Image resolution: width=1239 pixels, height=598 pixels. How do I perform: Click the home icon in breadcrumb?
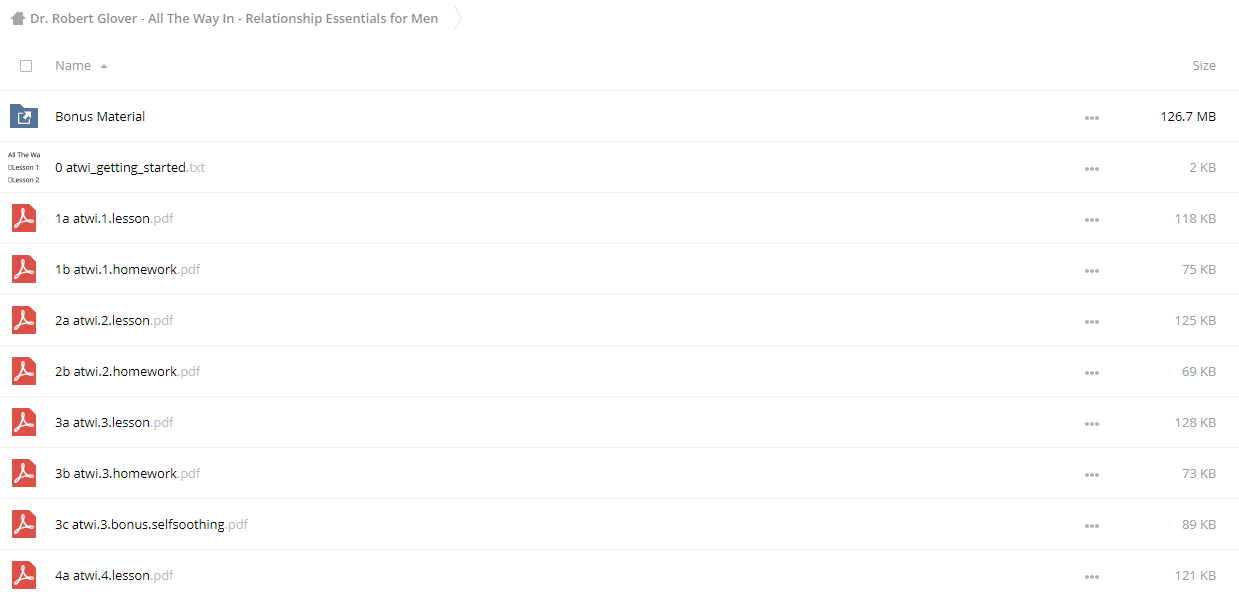[x=17, y=18]
